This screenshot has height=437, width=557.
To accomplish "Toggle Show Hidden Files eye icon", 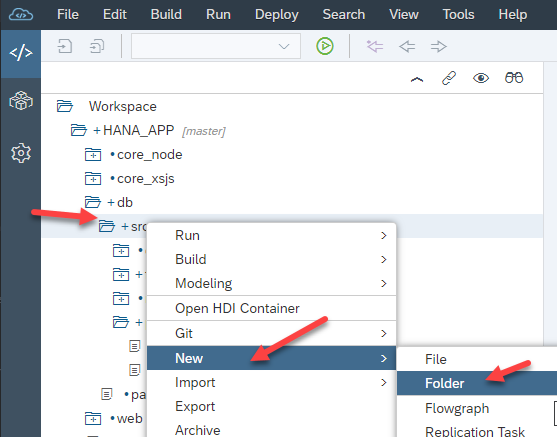I will pyautogui.click(x=481, y=78).
